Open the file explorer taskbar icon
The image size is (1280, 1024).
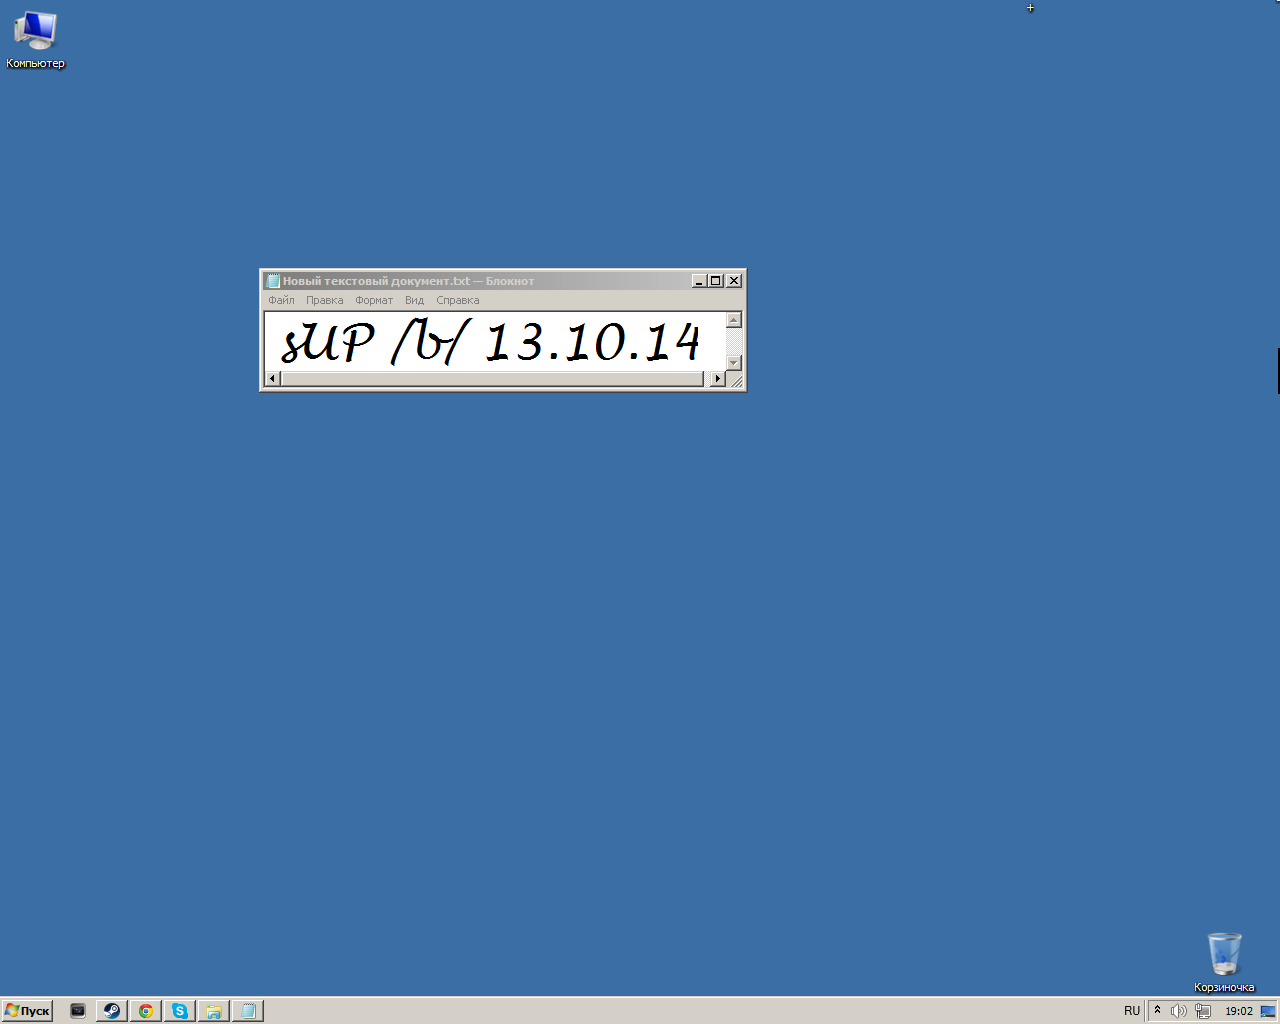213,1011
